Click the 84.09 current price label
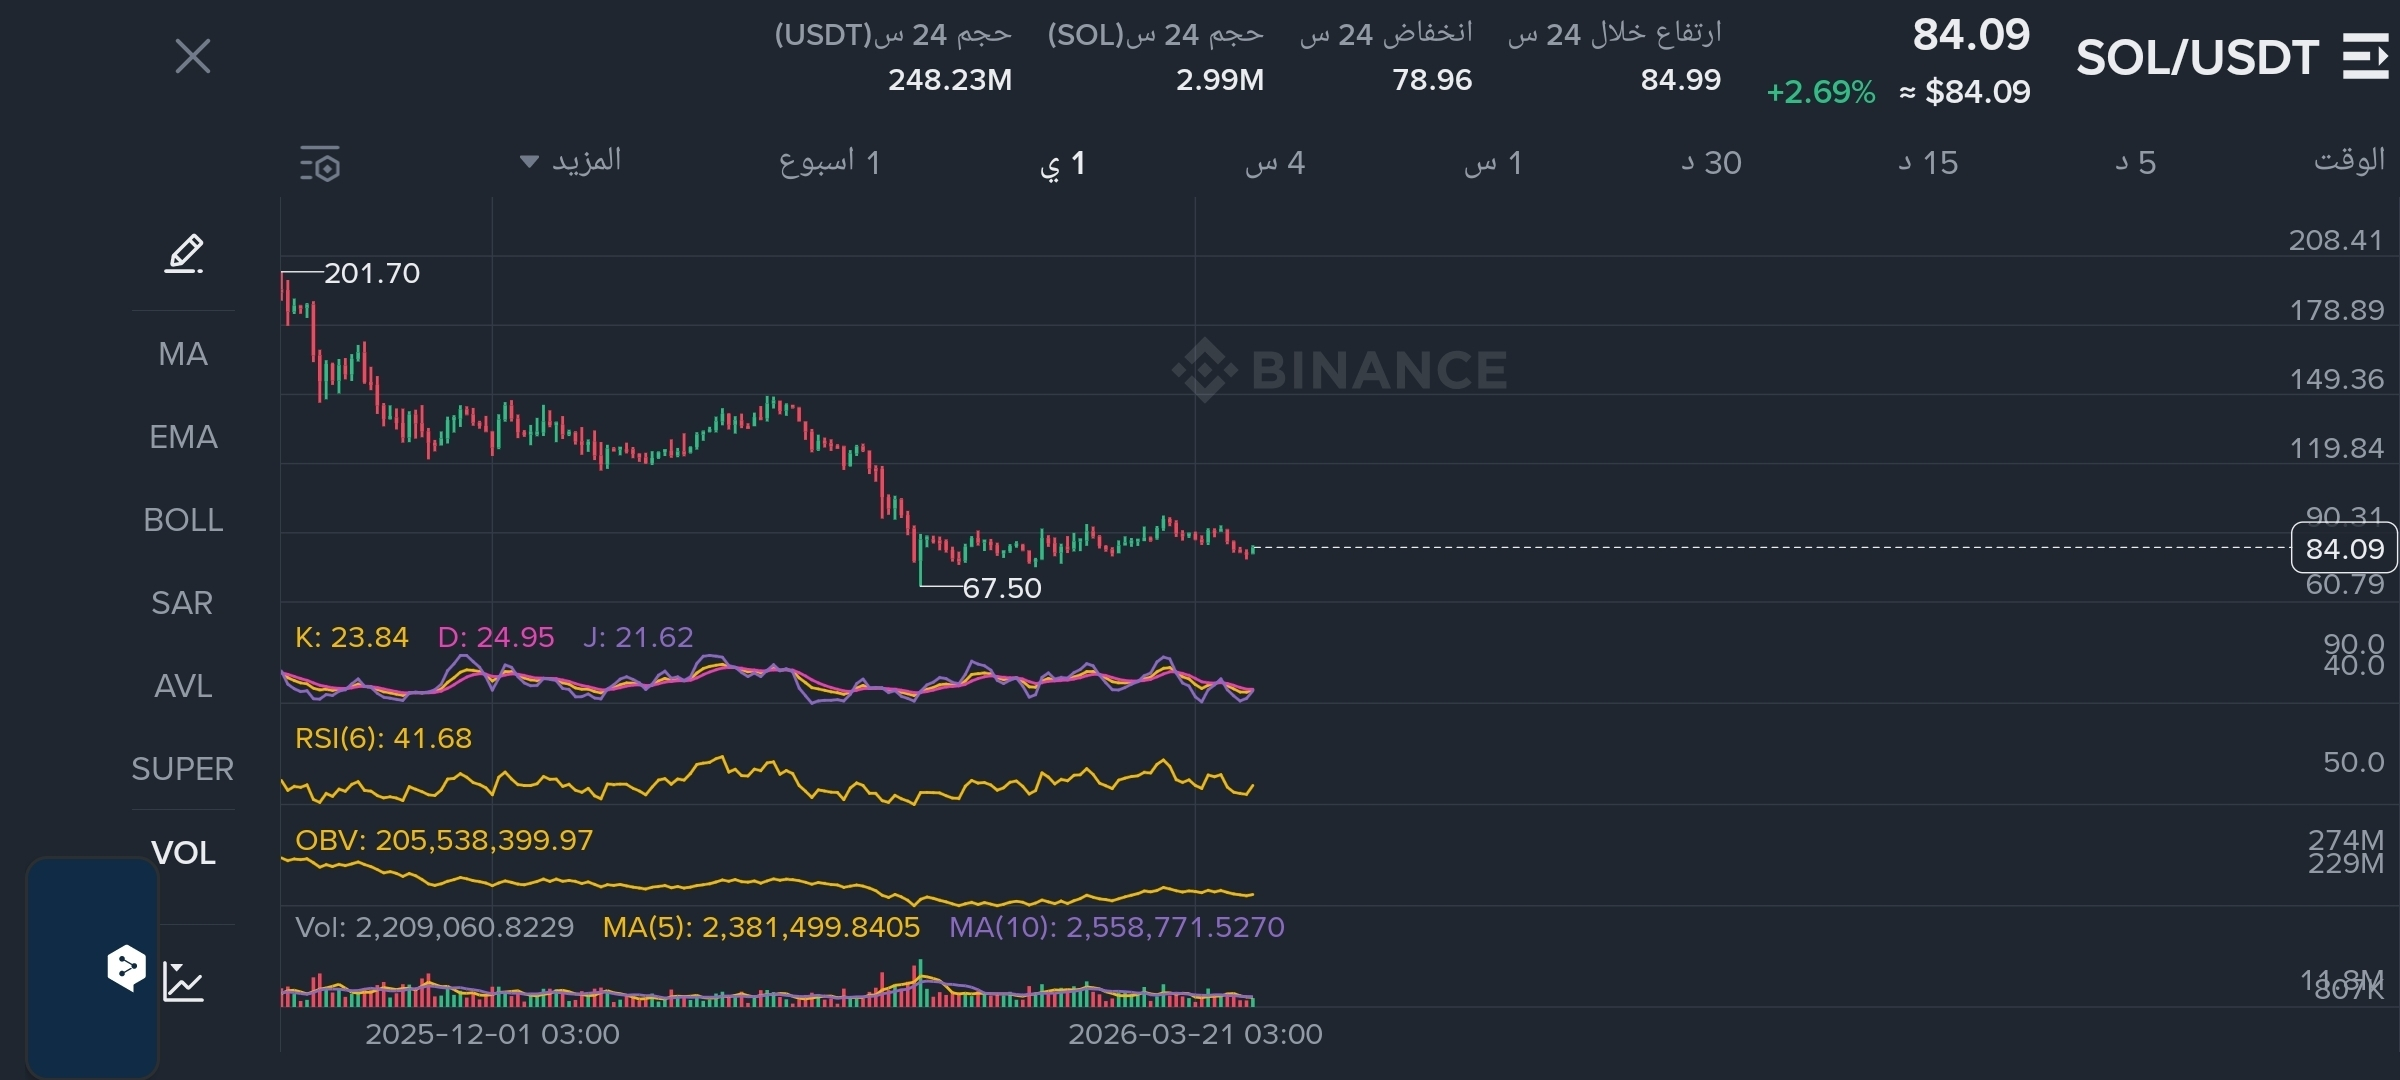2400x1080 pixels. point(2344,549)
